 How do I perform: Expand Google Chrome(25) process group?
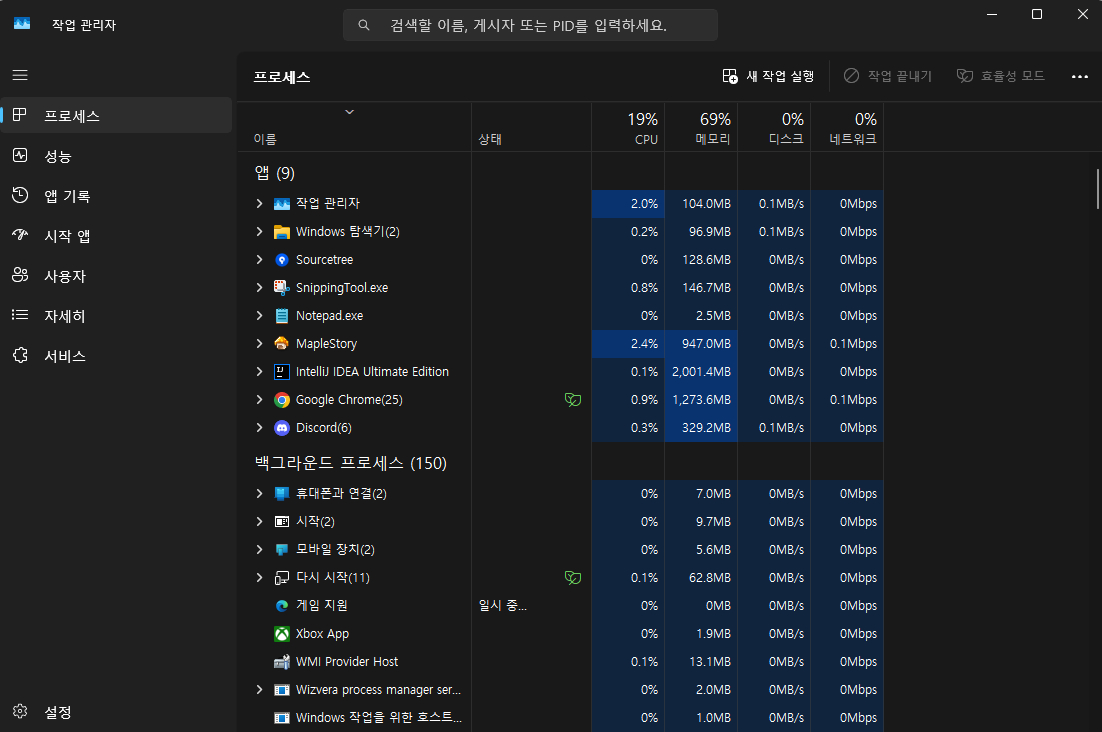tap(259, 400)
